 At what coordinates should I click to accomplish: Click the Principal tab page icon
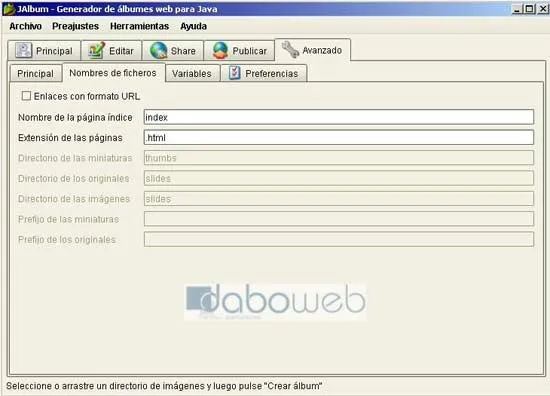tap(24, 51)
